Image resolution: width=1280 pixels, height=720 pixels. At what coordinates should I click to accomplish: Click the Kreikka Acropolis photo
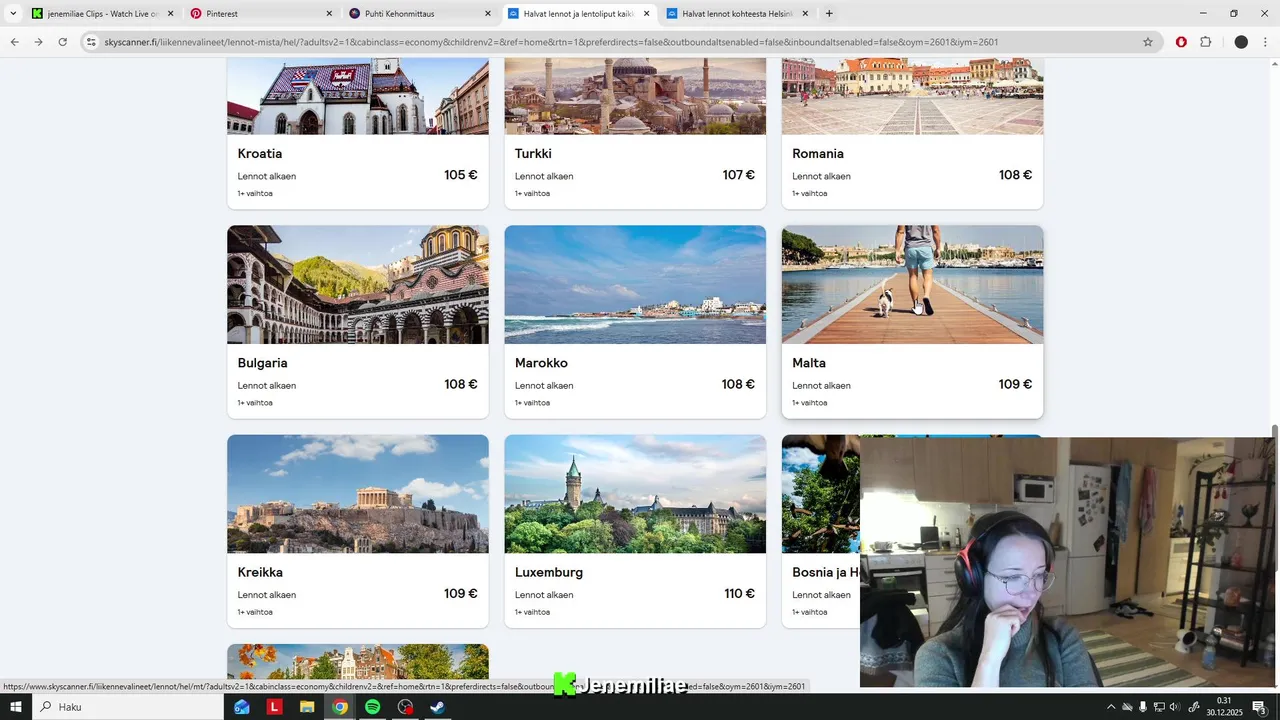click(x=358, y=494)
